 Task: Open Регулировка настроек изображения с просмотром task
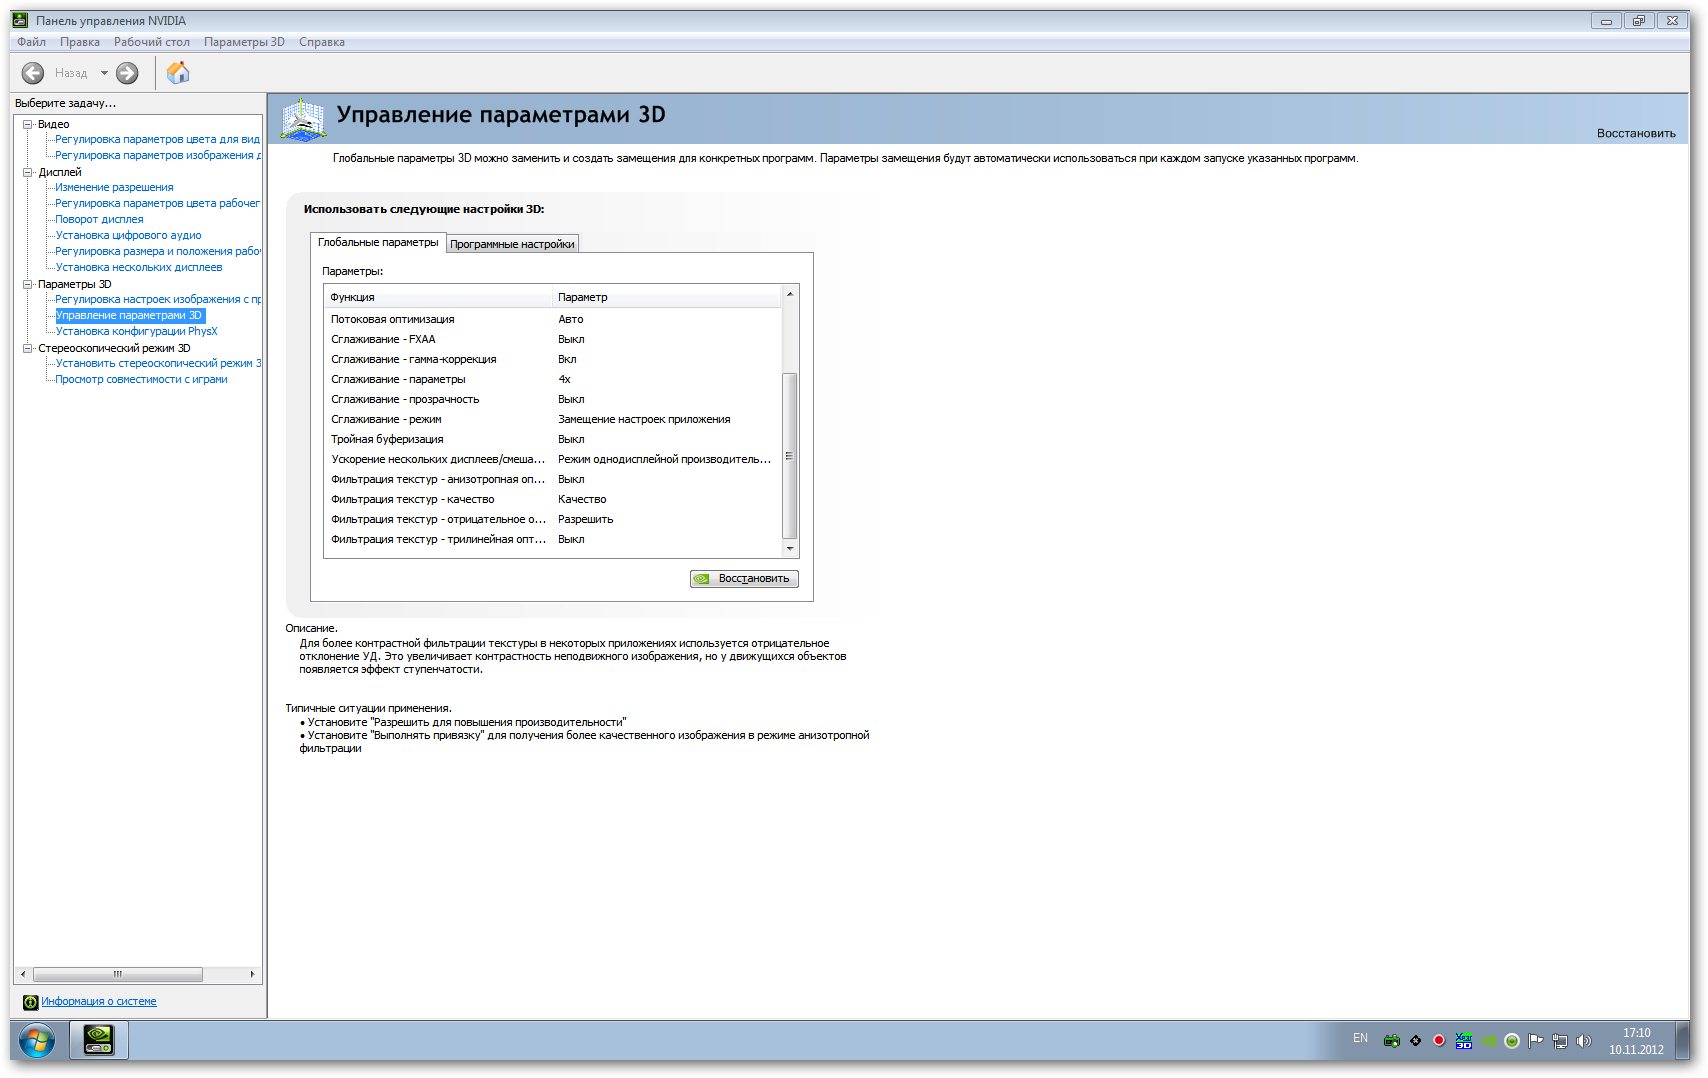[x=158, y=299]
